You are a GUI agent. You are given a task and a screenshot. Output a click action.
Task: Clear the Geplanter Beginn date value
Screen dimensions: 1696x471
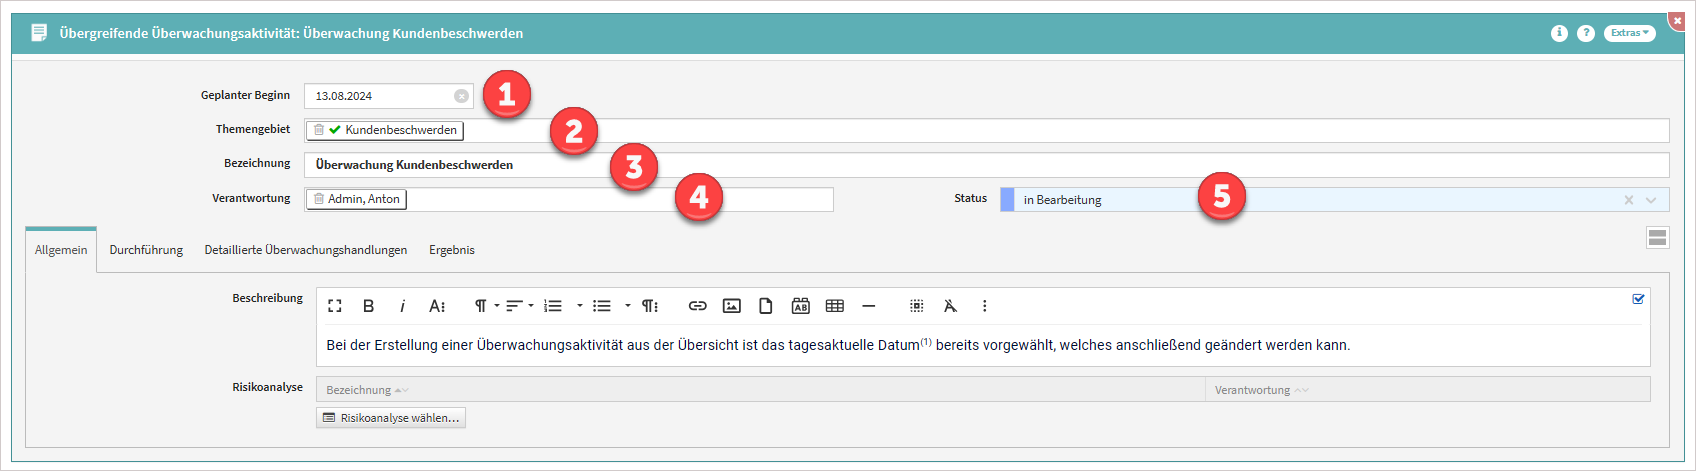click(x=461, y=96)
